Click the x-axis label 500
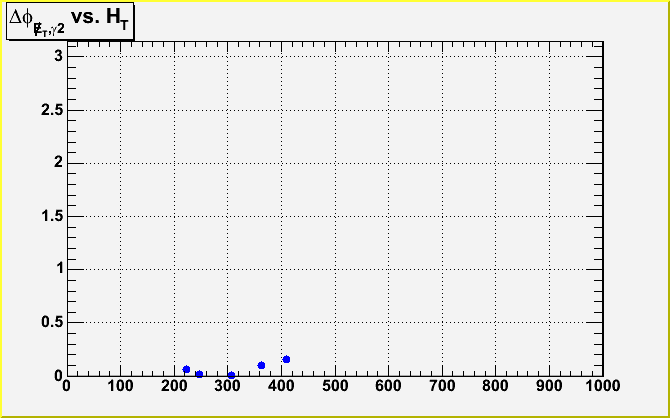670x418 pixels. [x=334, y=385]
